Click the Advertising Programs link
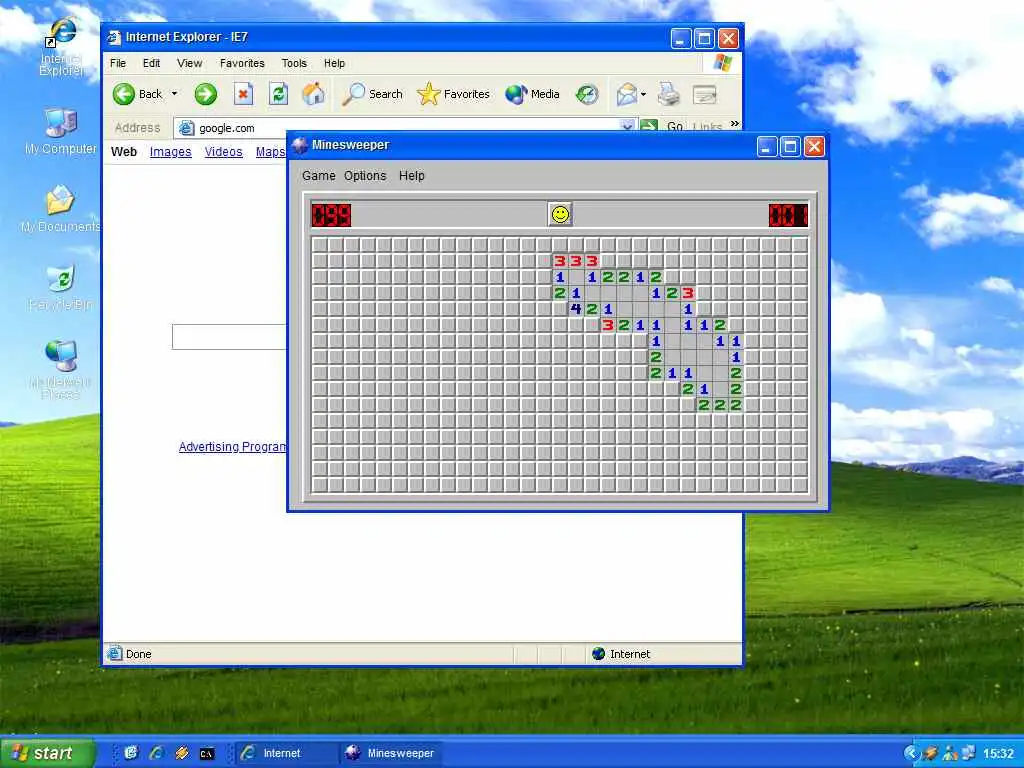1024x768 pixels. [x=232, y=447]
